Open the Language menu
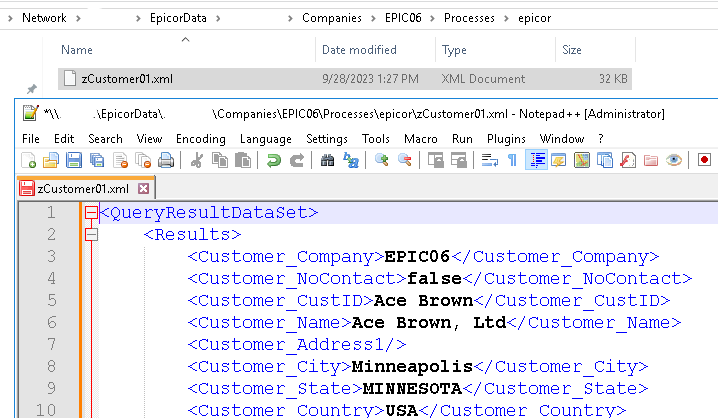This screenshot has width=718, height=418. (x=266, y=139)
